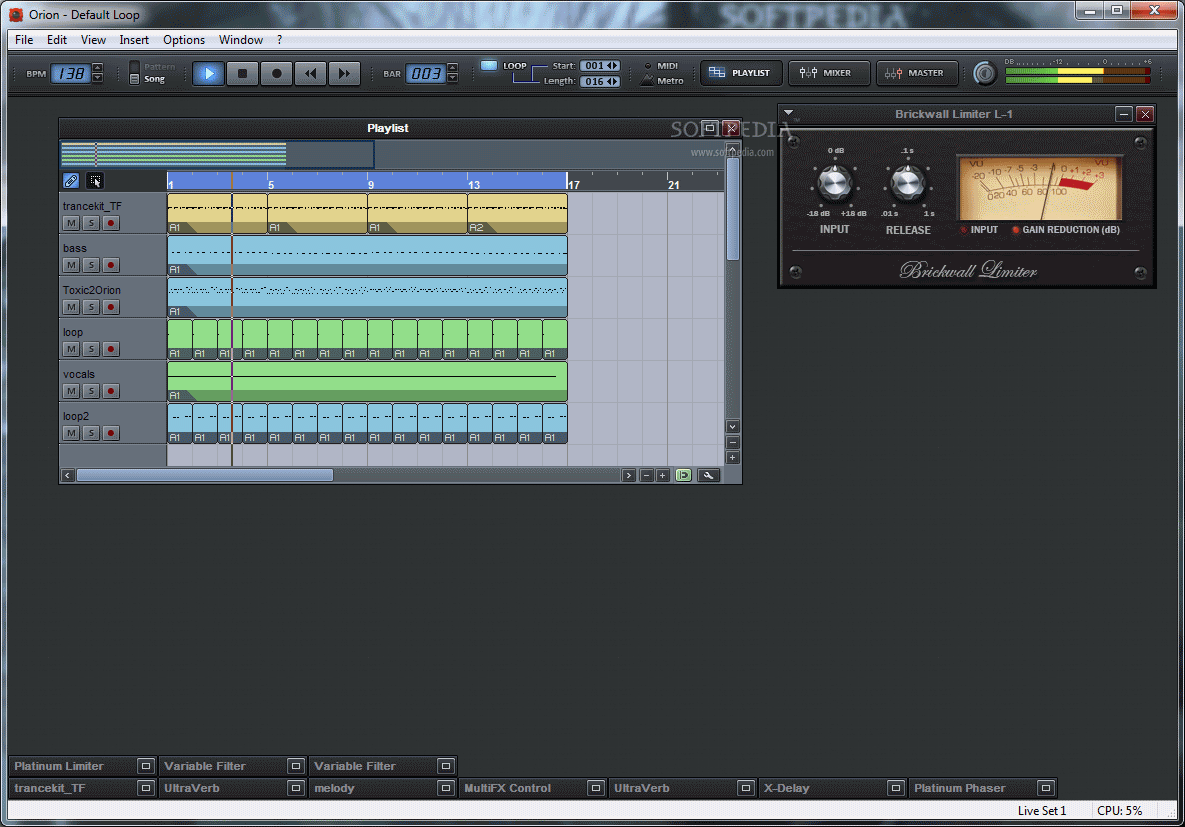This screenshot has height=827, width=1185.
Task: Open the View menu
Action: [x=93, y=40]
